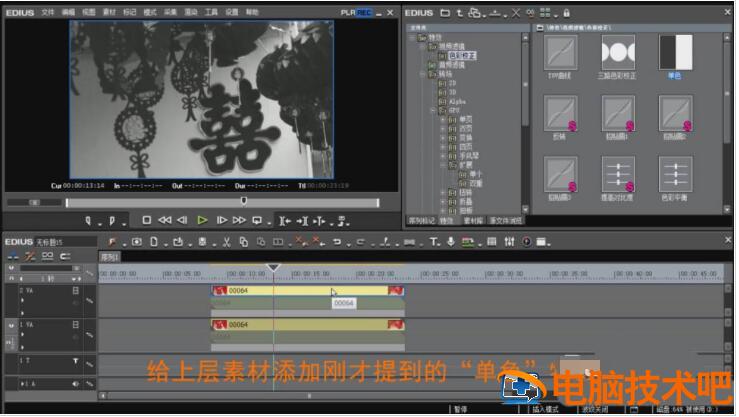
Task: Switch to the 序列标记 tab
Action: tap(421, 221)
